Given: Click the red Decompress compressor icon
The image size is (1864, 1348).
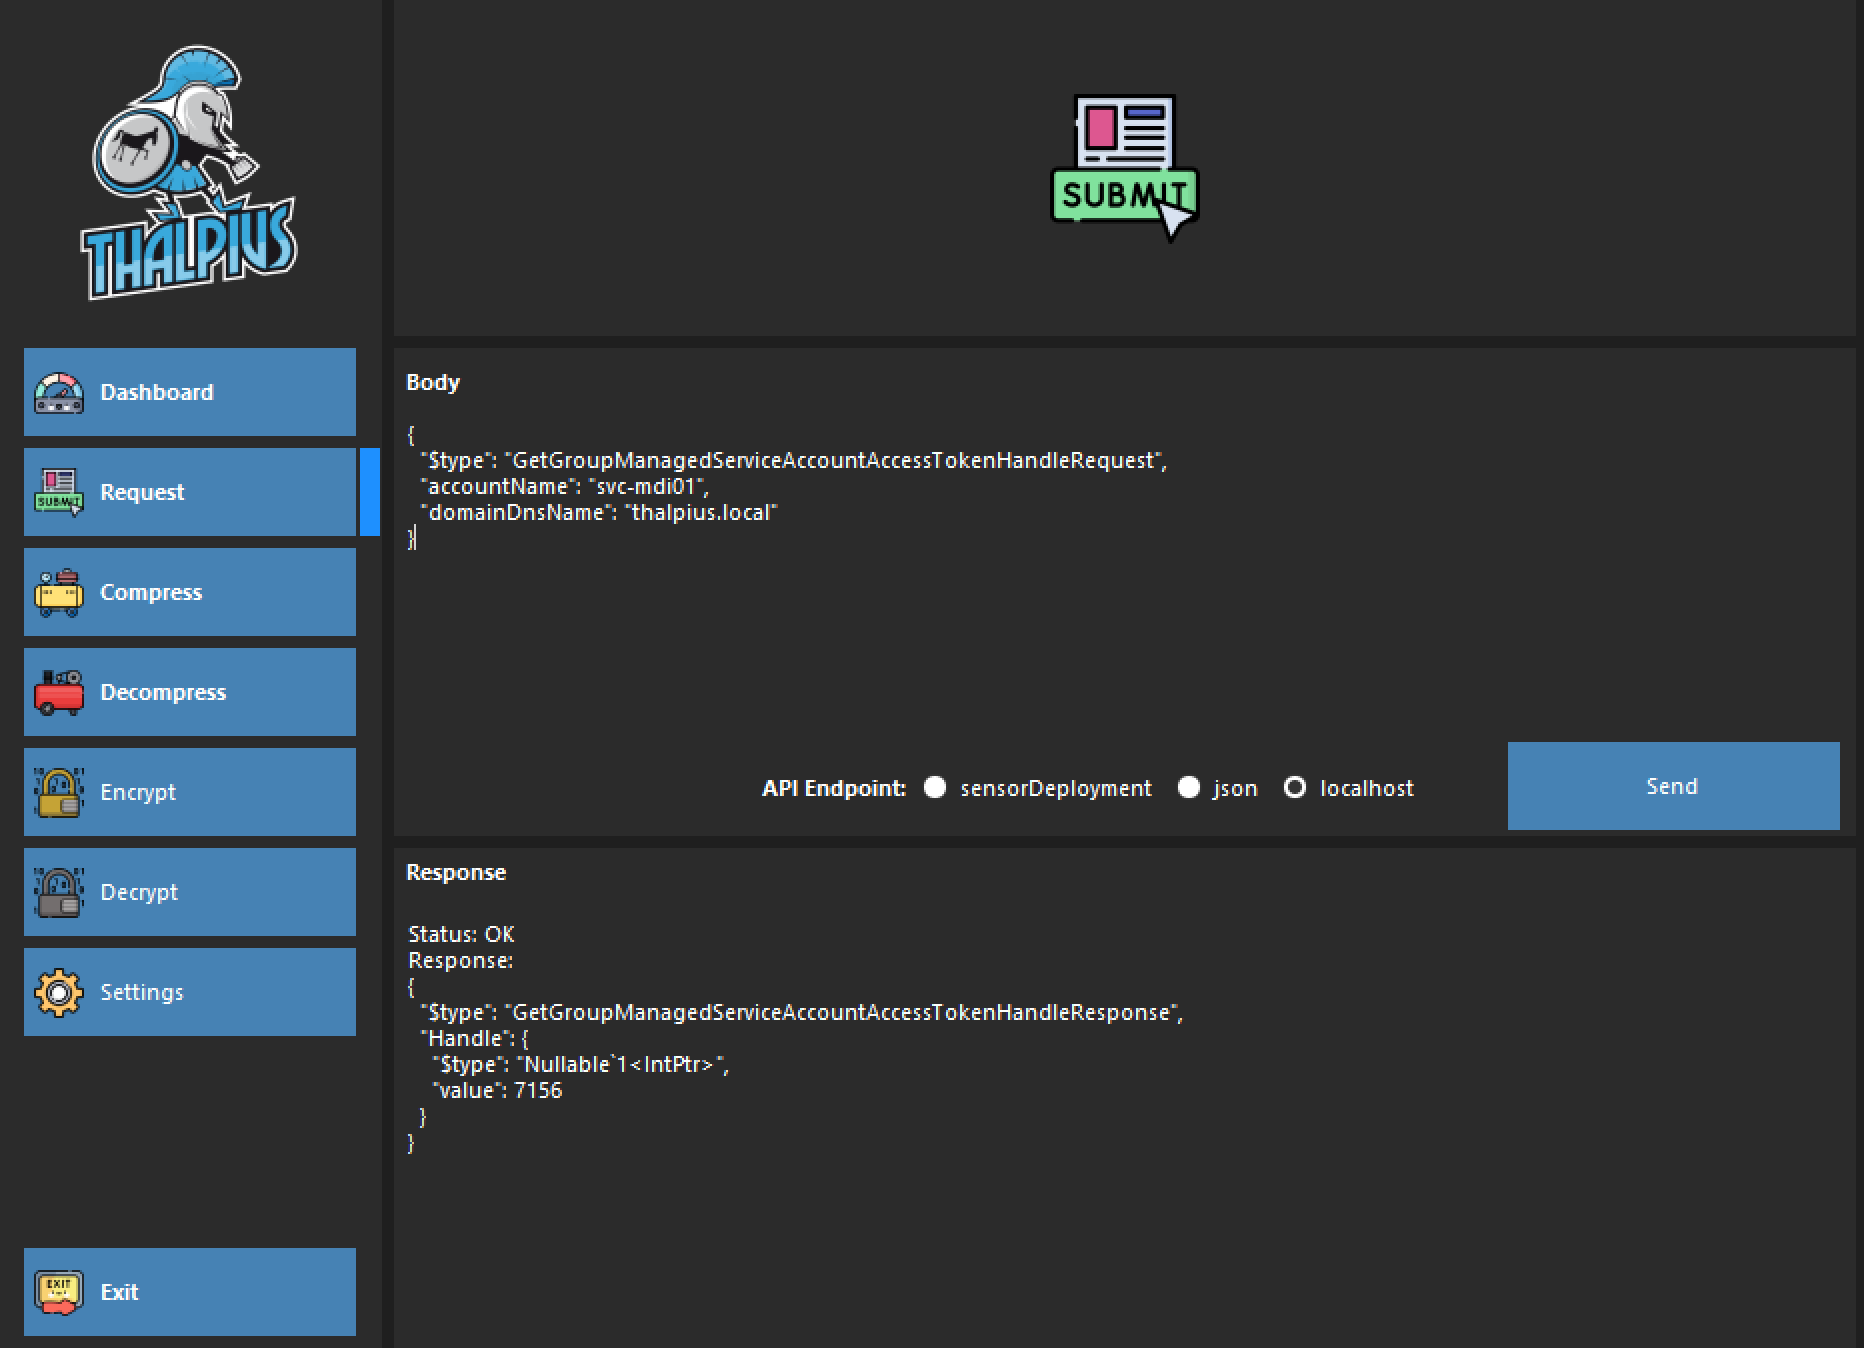Looking at the screenshot, I should [59, 693].
